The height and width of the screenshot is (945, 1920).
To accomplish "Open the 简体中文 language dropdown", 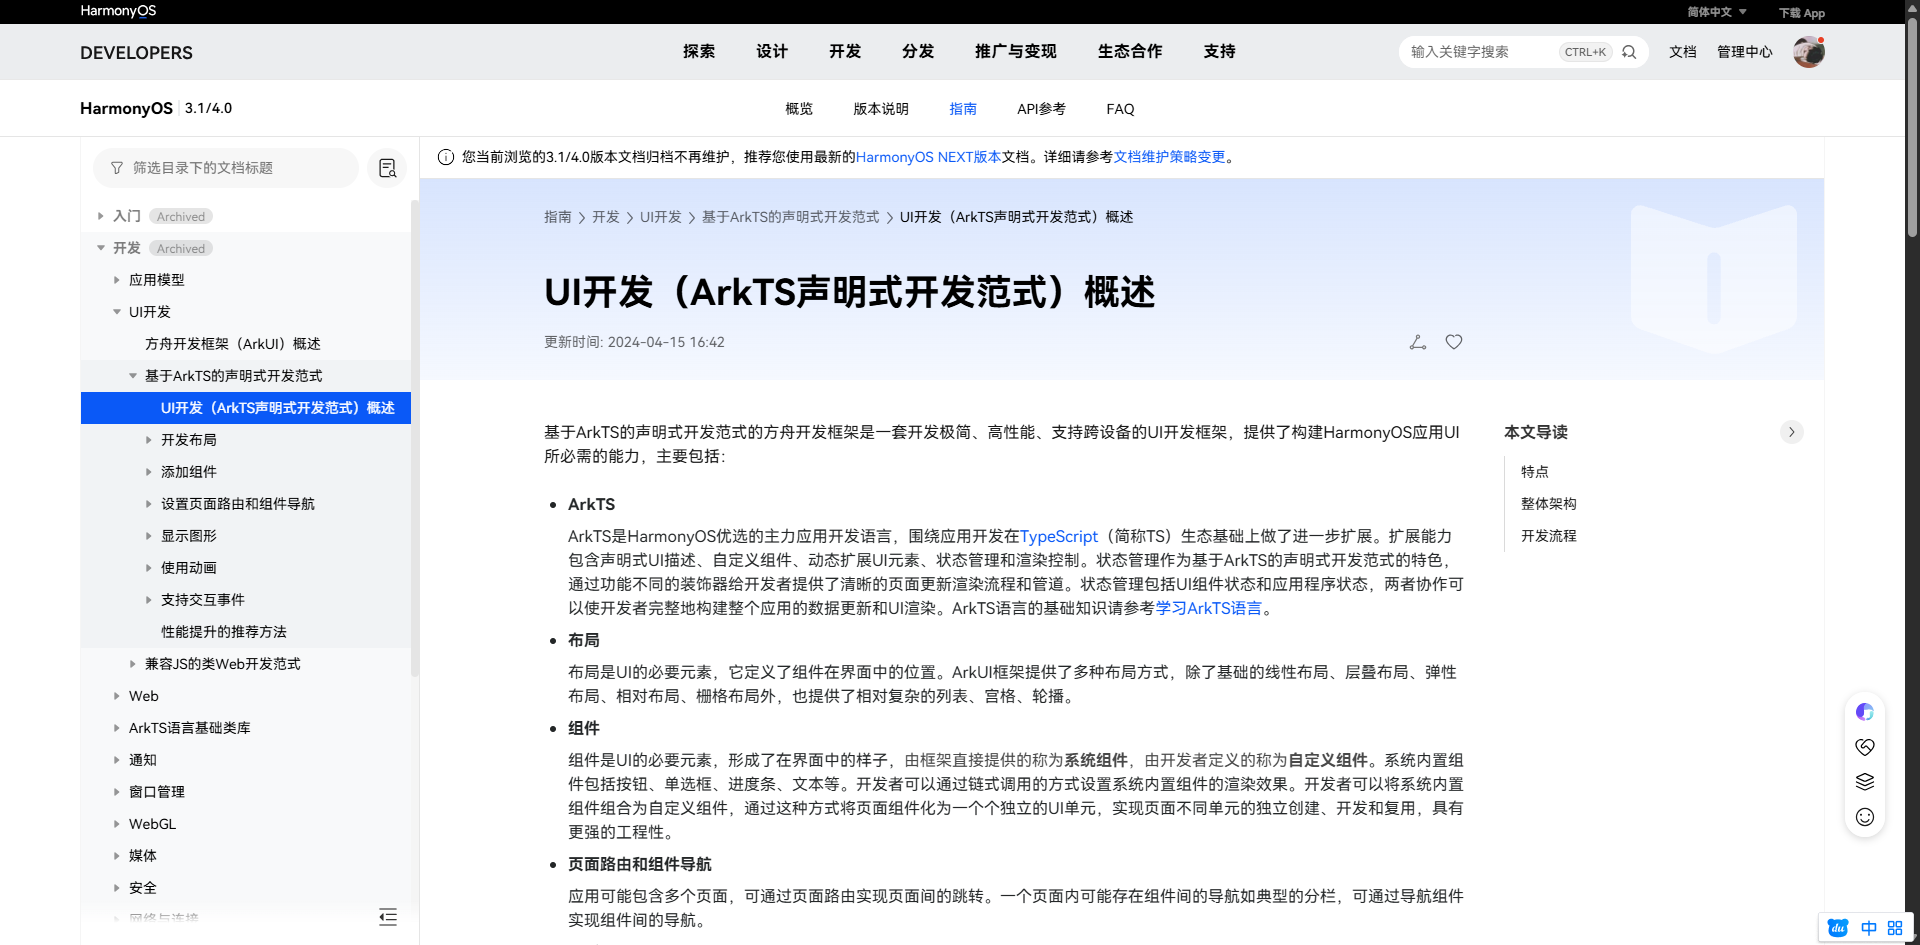I will click(1717, 12).
